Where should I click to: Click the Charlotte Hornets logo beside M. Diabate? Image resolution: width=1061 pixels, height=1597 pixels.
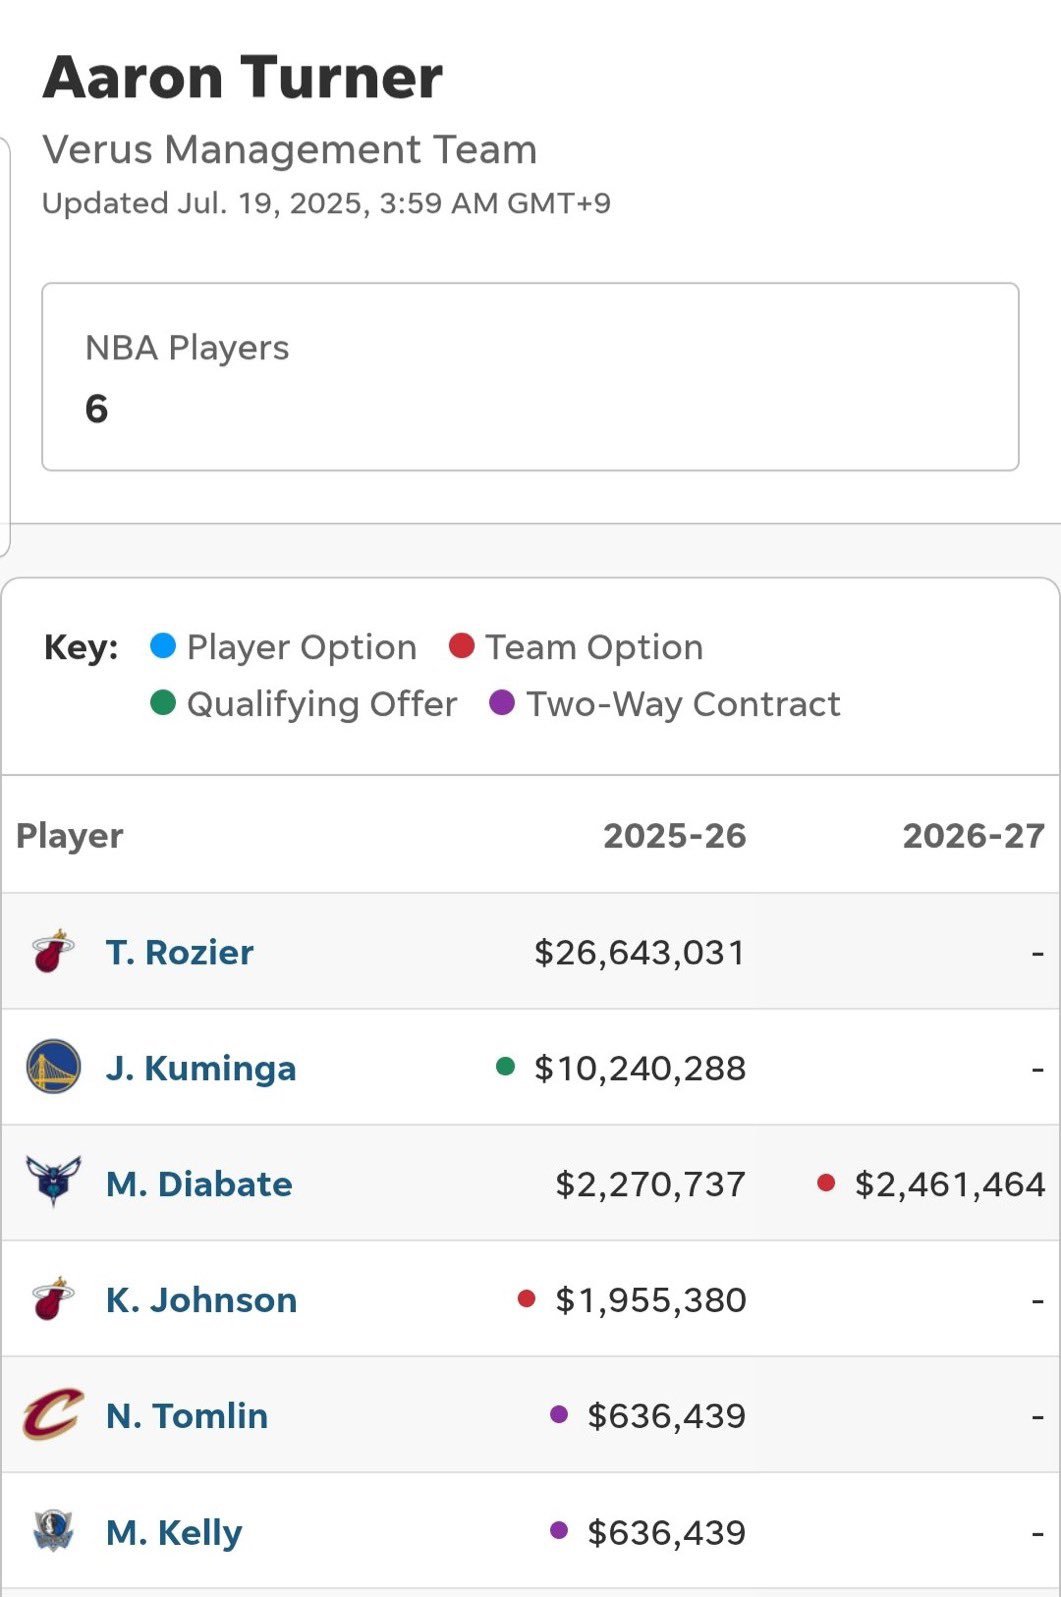point(53,1182)
